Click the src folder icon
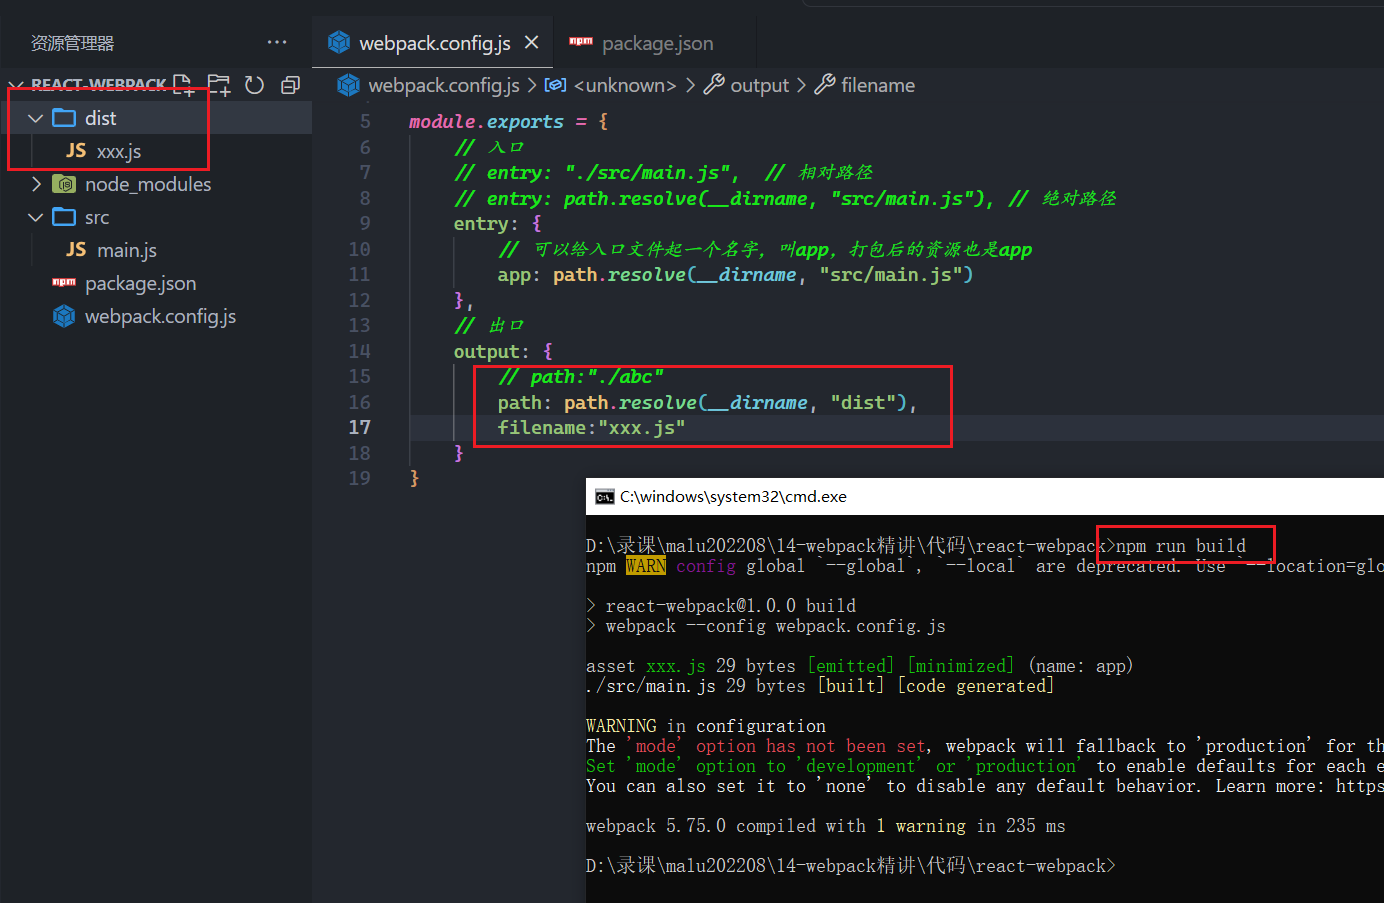Screen dimensions: 1384x903 click(64, 217)
